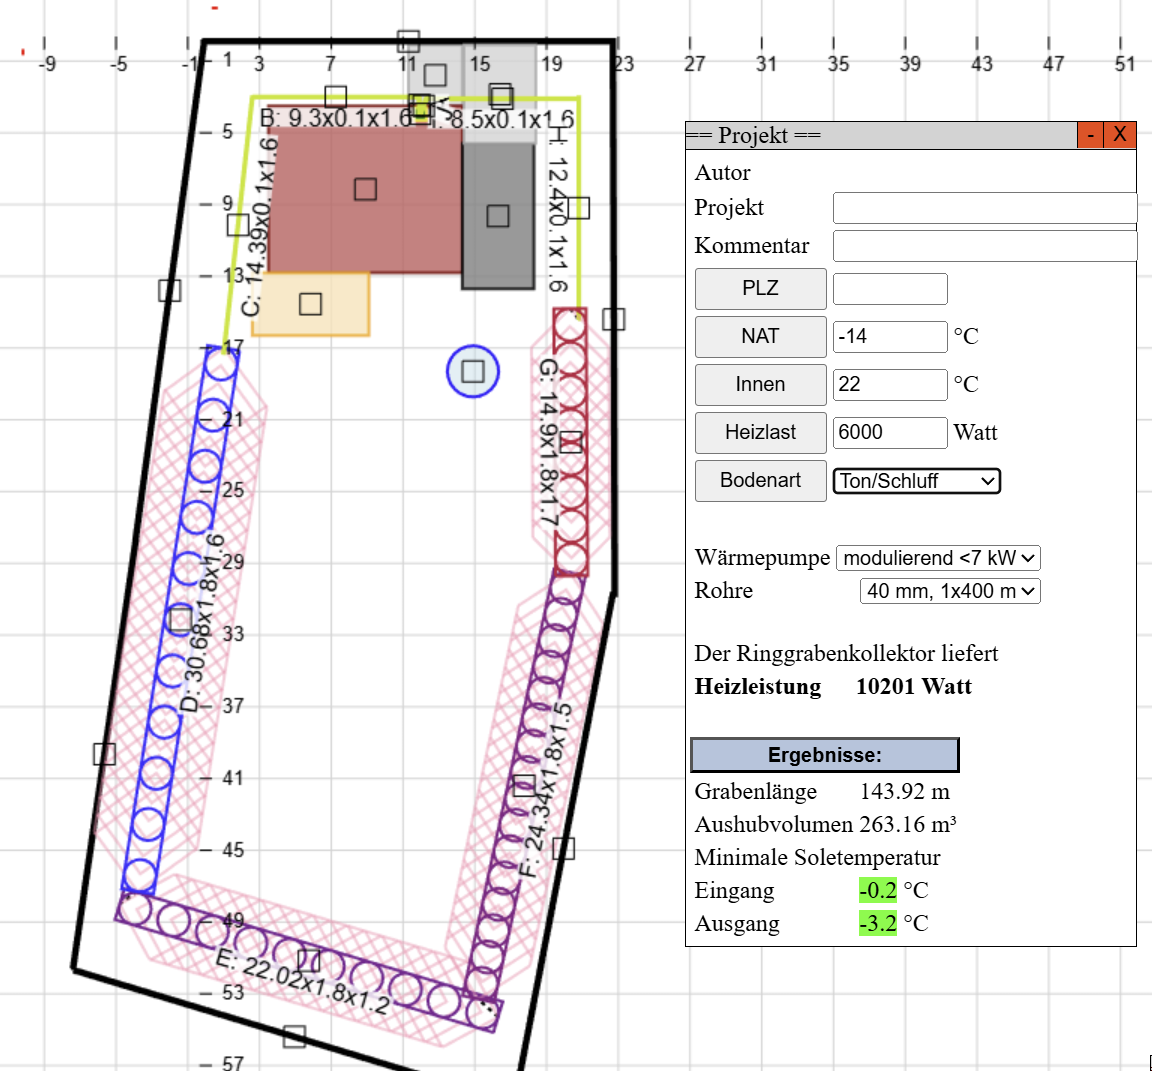Minimize the Projekt panel with the dash button
Viewport: 1152px width, 1071px height.
[x=1090, y=135]
